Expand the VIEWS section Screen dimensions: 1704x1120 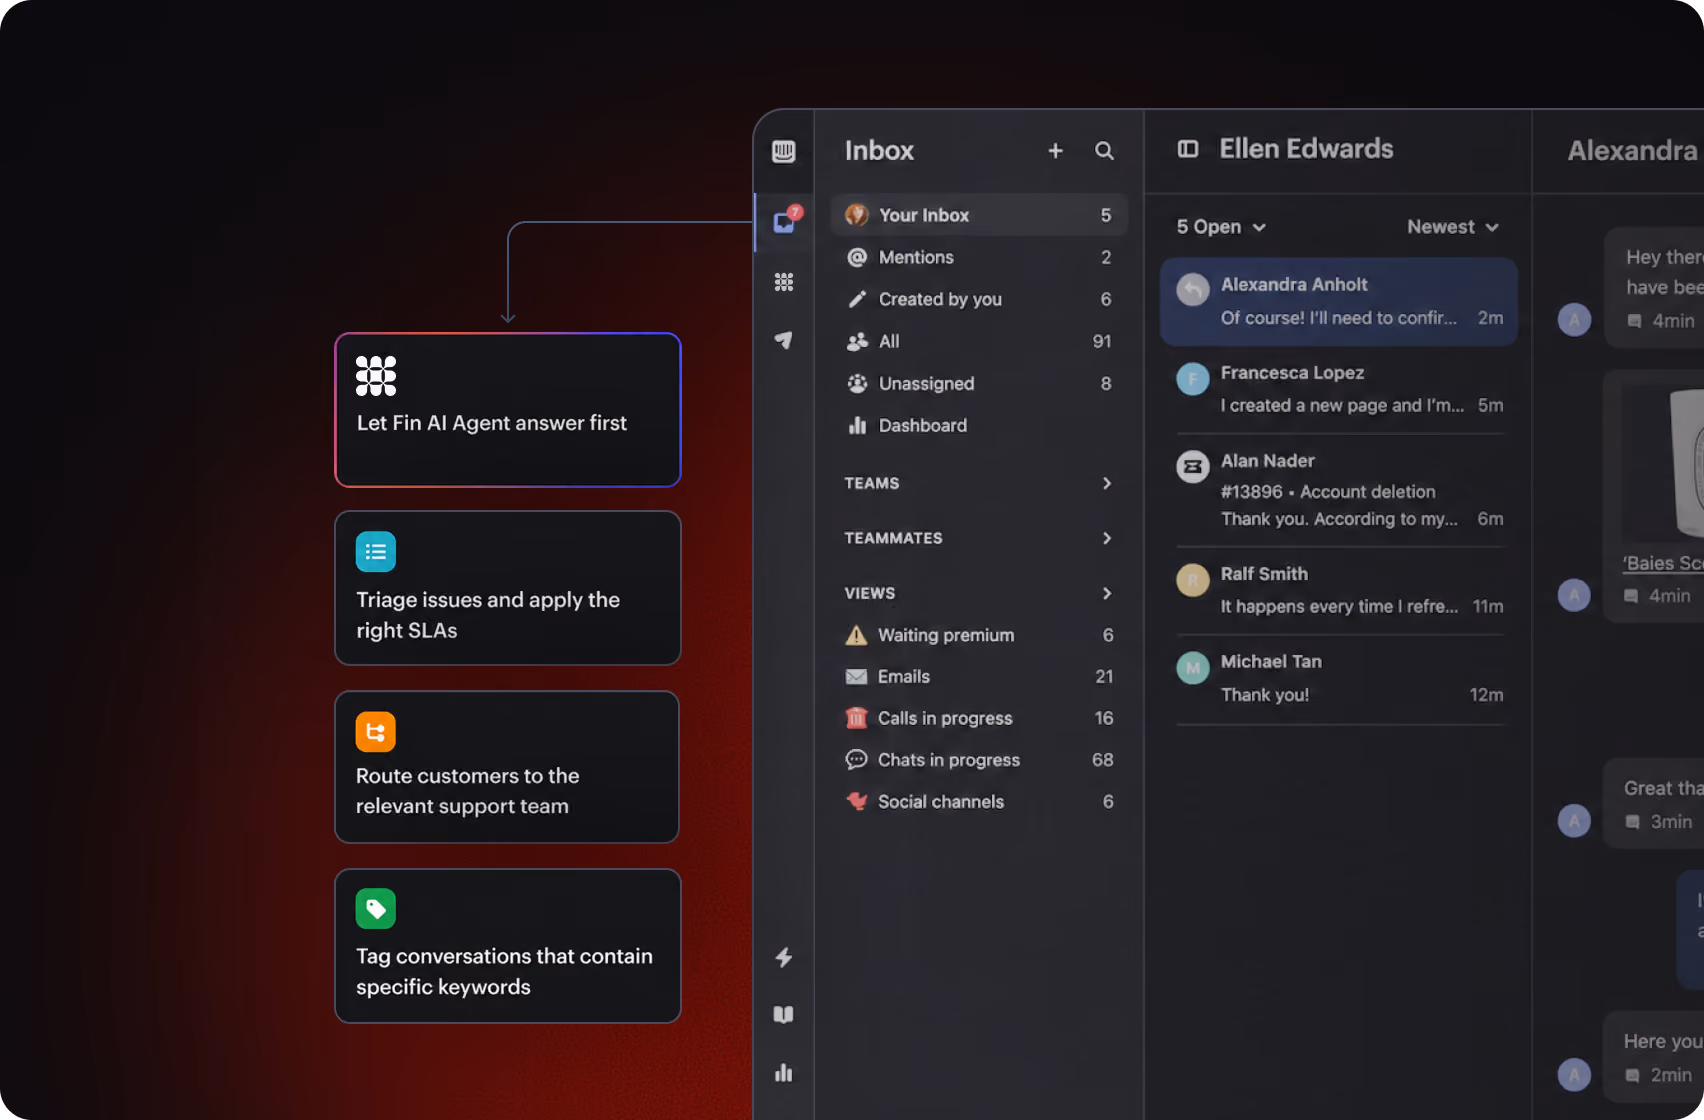(x=978, y=593)
